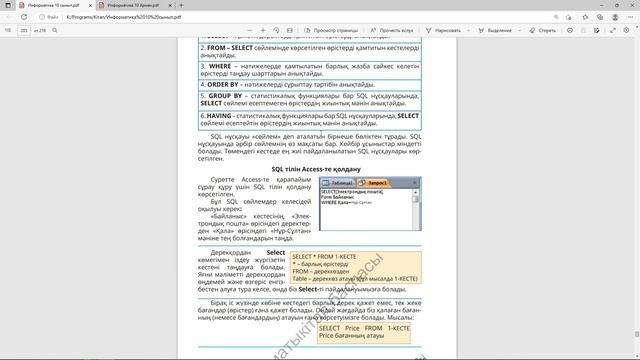The height and width of the screenshot is (360, 640).
Task: Open the Collections panel
Action: [x=600, y=17]
